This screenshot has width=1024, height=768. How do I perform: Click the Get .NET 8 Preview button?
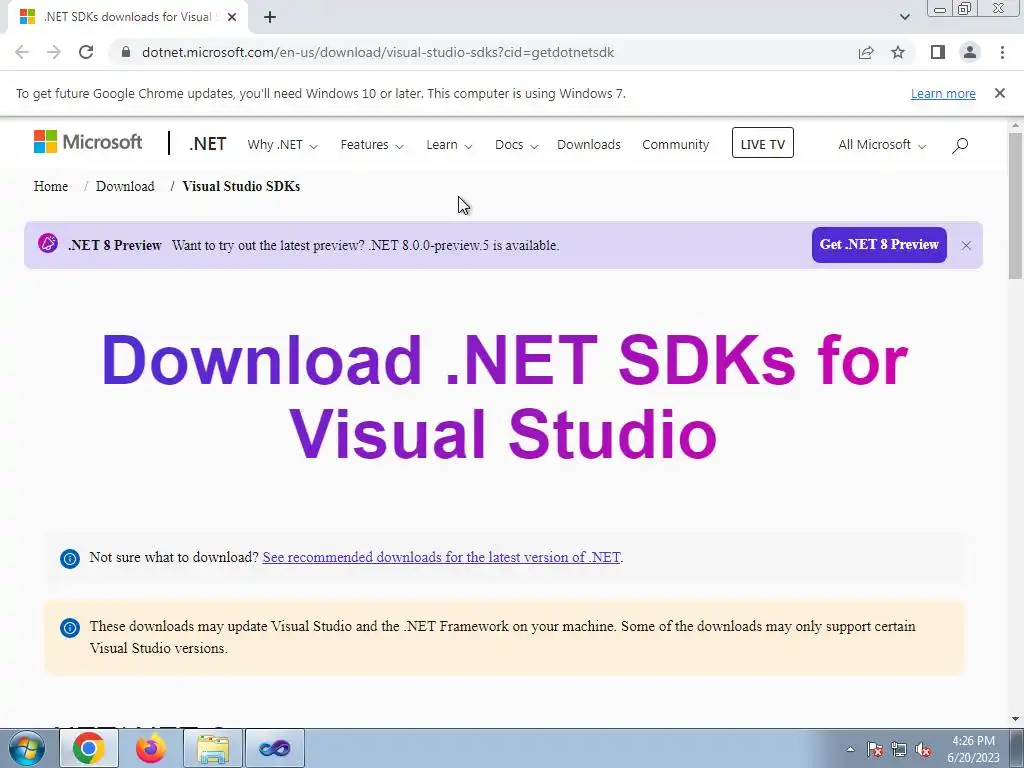(x=879, y=245)
